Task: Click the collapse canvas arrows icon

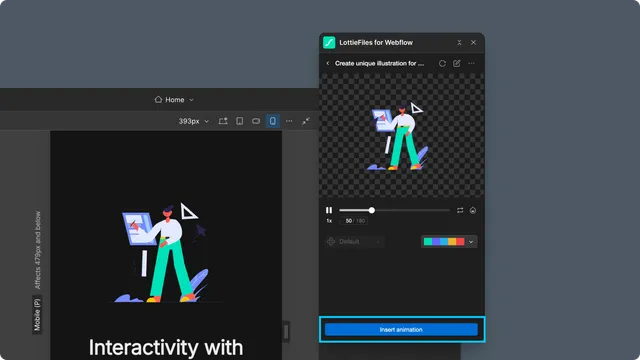Action: (306, 121)
